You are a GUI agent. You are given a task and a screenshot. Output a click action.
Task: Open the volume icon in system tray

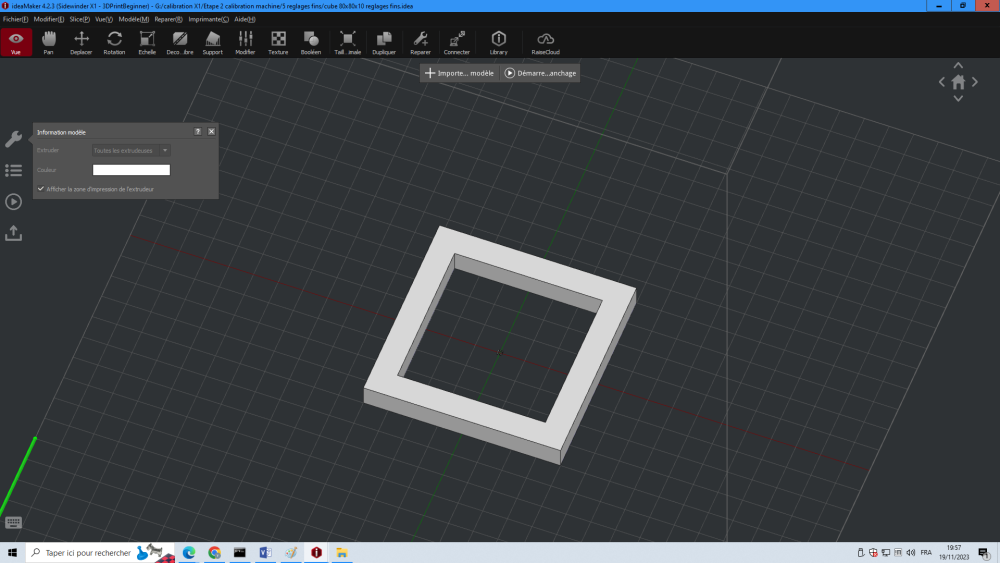pos(911,553)
